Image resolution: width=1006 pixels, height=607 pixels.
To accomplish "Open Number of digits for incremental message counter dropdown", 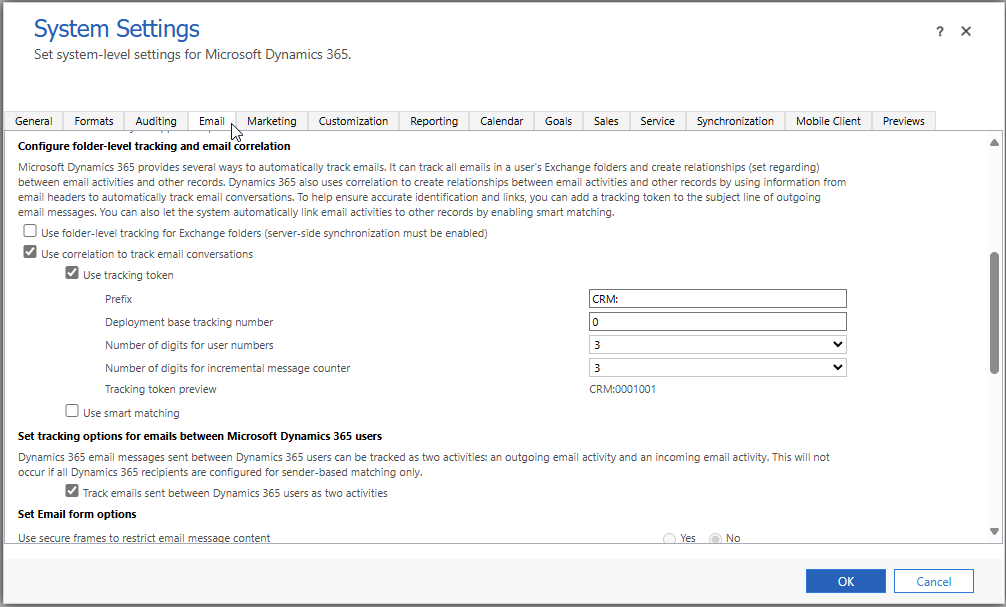I will (x=718, y=368).
